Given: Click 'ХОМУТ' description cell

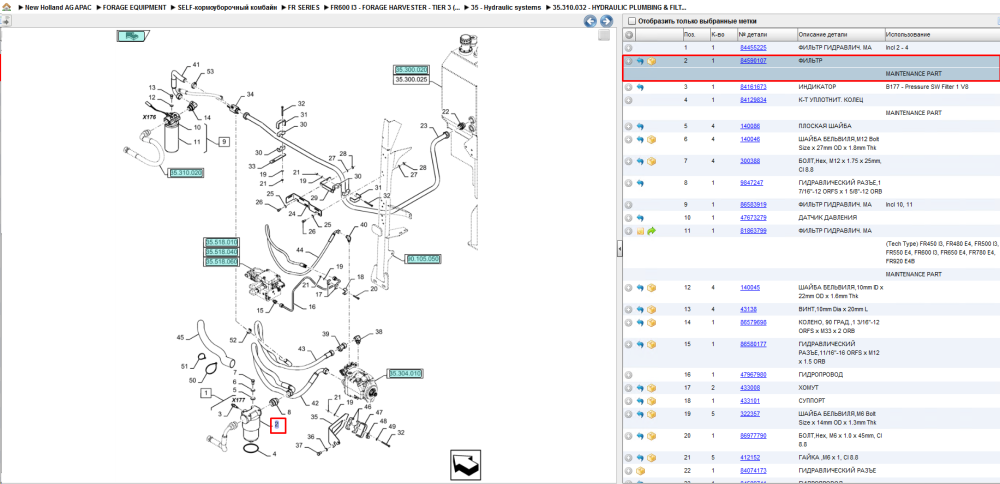Looking at the screenshot, I should tap(808, 388).
